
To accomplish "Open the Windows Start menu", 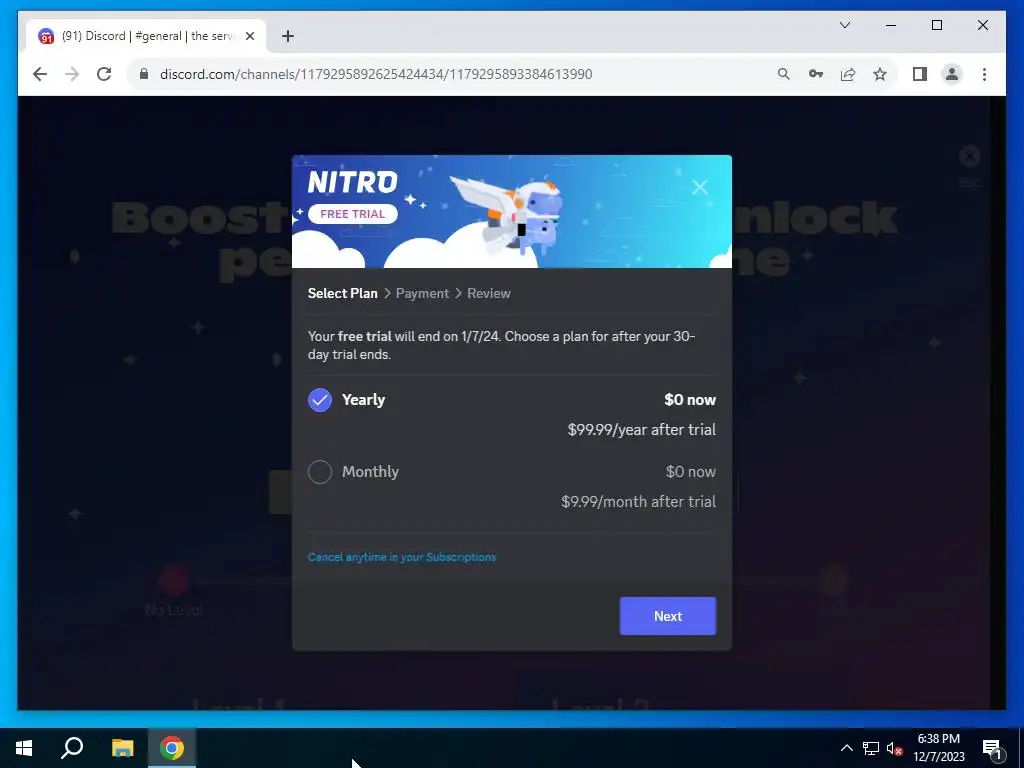I will (24, 748).
